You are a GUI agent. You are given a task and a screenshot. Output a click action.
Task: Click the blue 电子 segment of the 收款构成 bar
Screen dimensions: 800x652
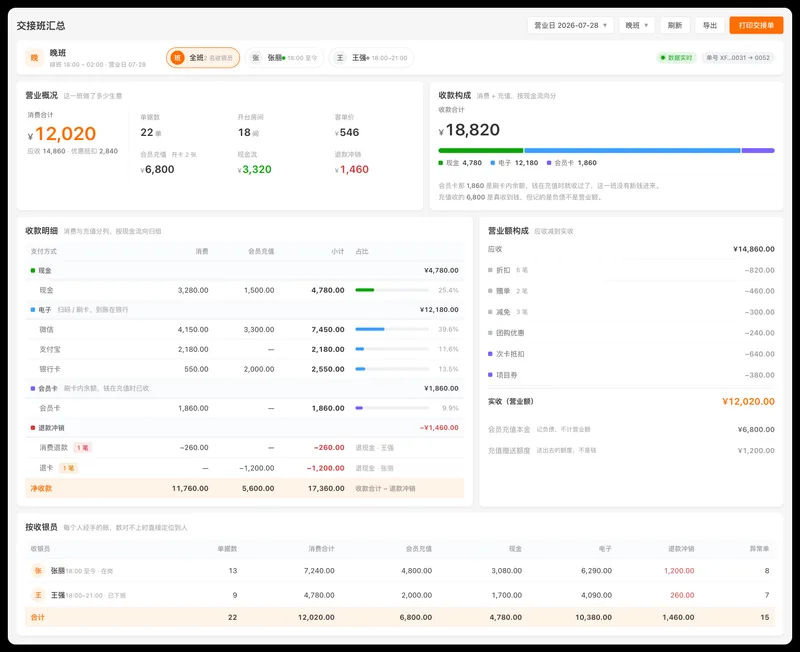(x=632, y=151)
